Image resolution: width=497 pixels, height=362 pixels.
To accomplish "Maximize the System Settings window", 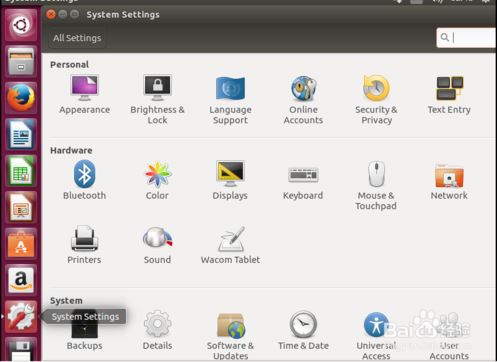I will 75,14.
